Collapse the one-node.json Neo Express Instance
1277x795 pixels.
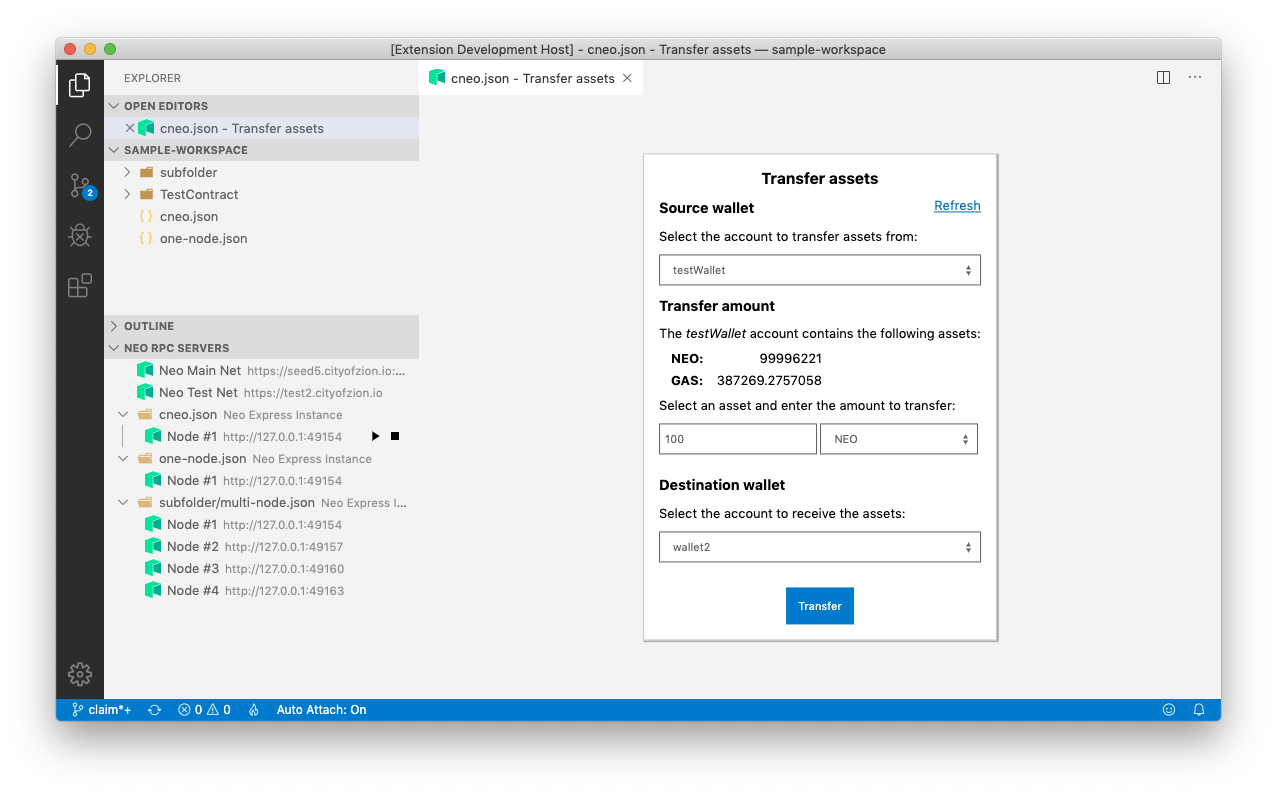tap(123, 459)
